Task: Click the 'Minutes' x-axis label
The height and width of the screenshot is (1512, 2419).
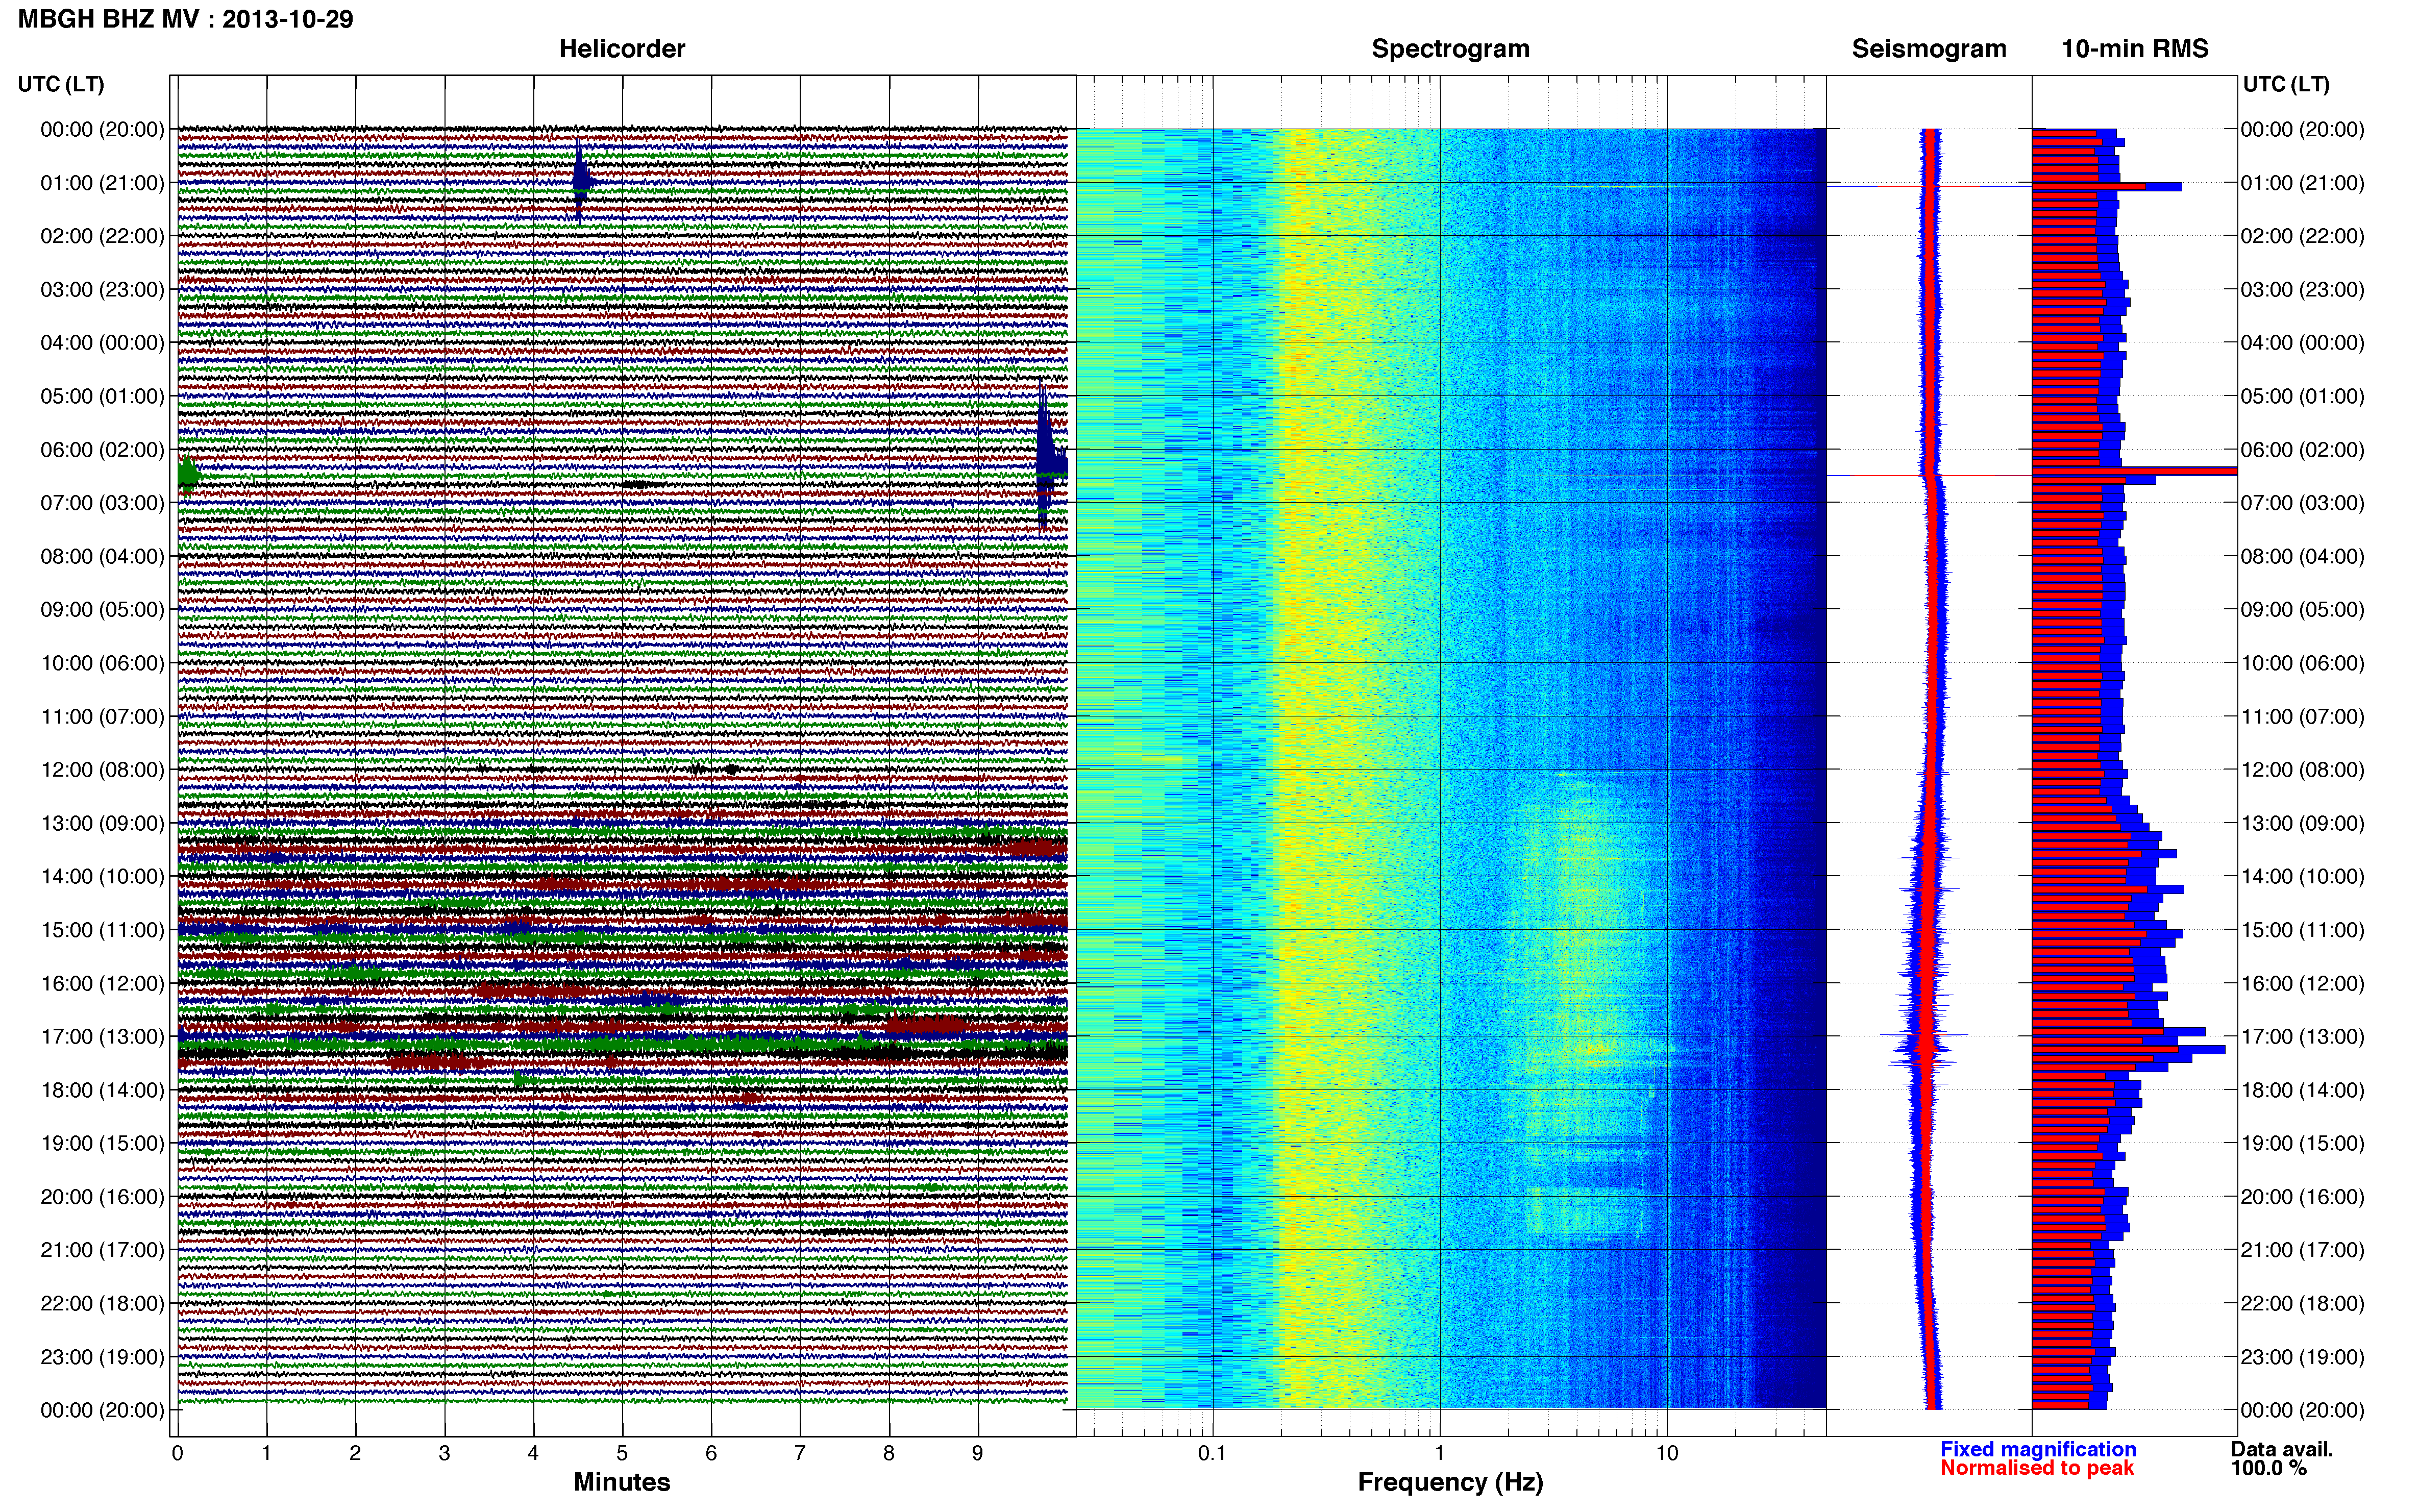Action: click(x=621, y=1482)
